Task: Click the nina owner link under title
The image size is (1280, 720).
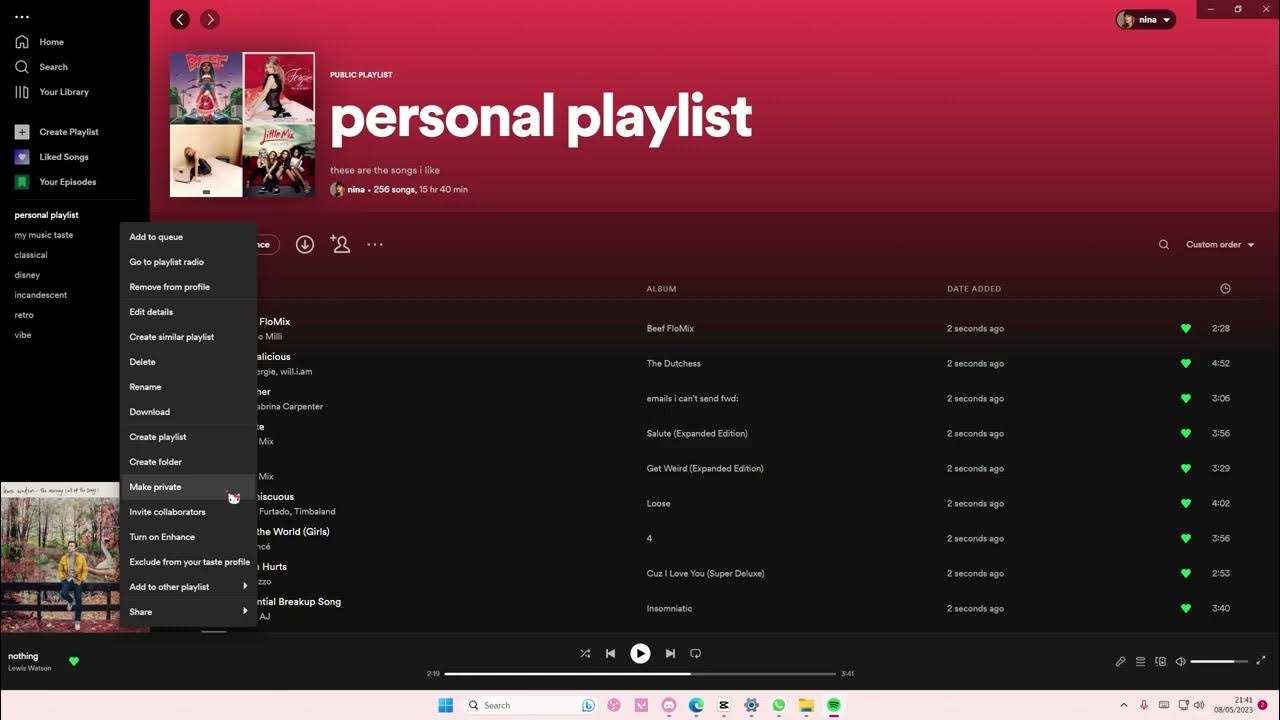Action: [356, 189]
